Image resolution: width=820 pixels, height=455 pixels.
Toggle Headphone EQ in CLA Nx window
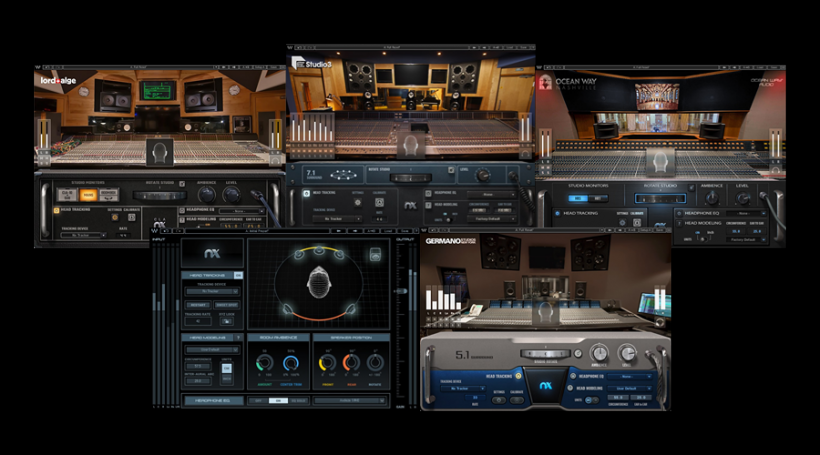click(x=182, y=210)
